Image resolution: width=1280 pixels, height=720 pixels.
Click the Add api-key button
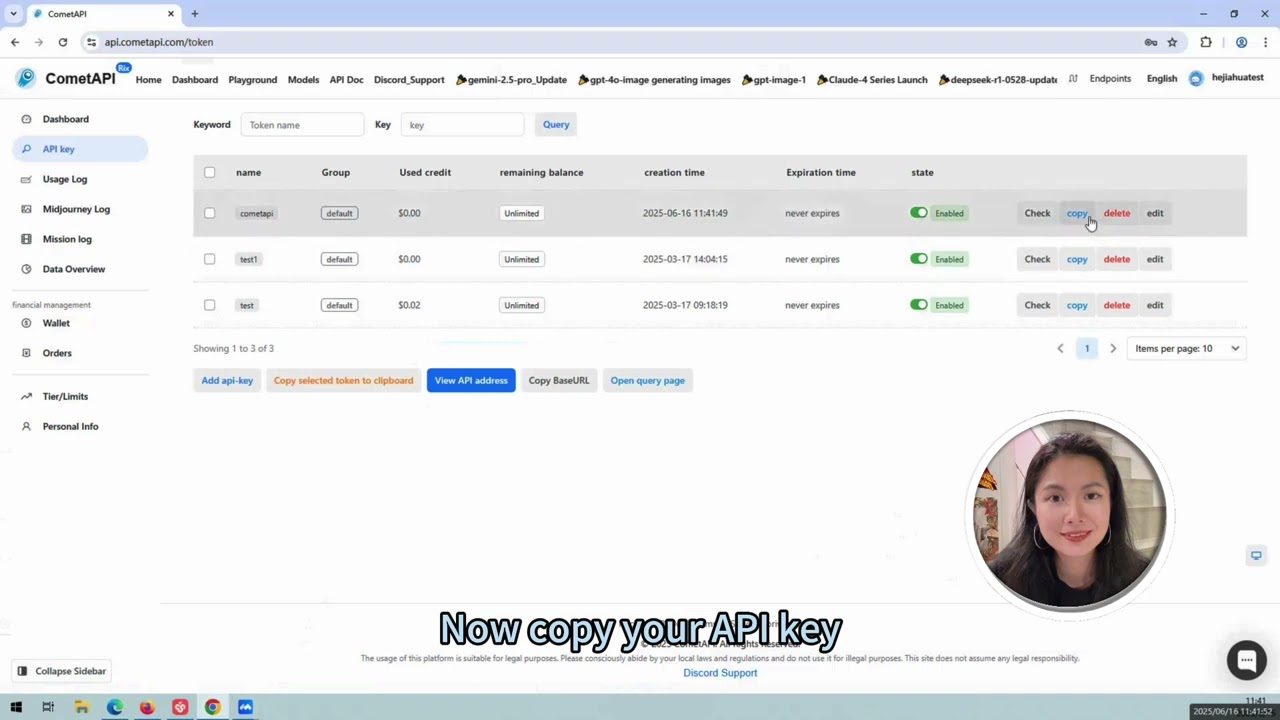click(227, 380)
